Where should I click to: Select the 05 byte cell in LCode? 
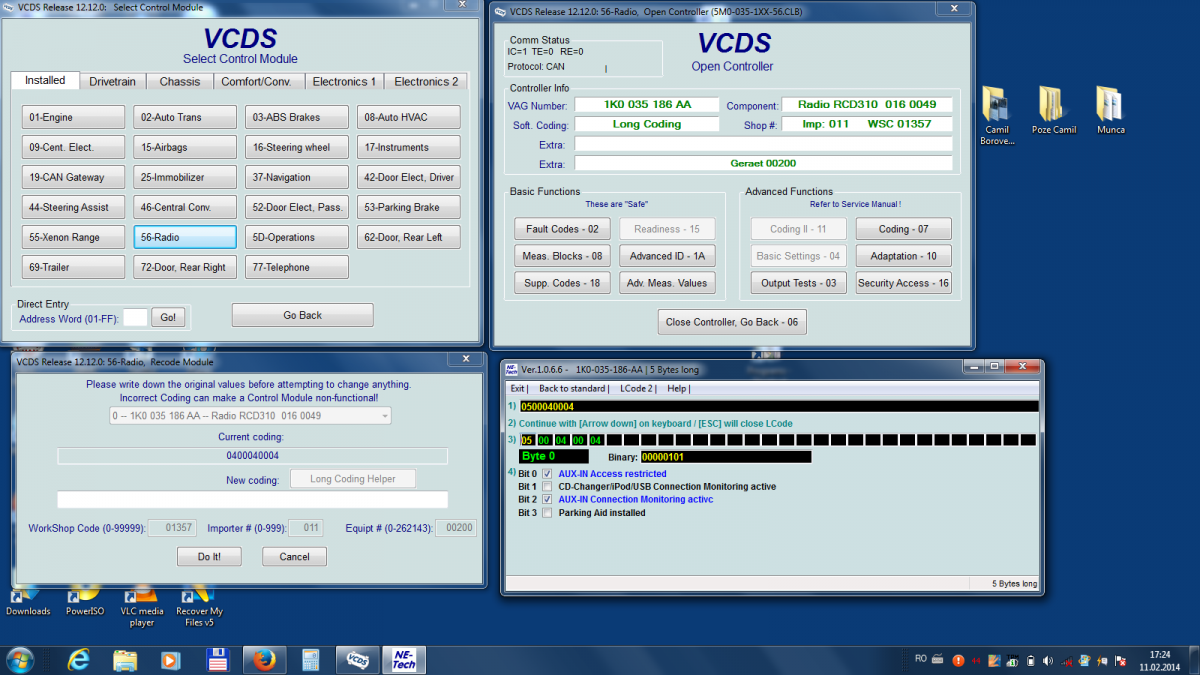coord(527,440)
